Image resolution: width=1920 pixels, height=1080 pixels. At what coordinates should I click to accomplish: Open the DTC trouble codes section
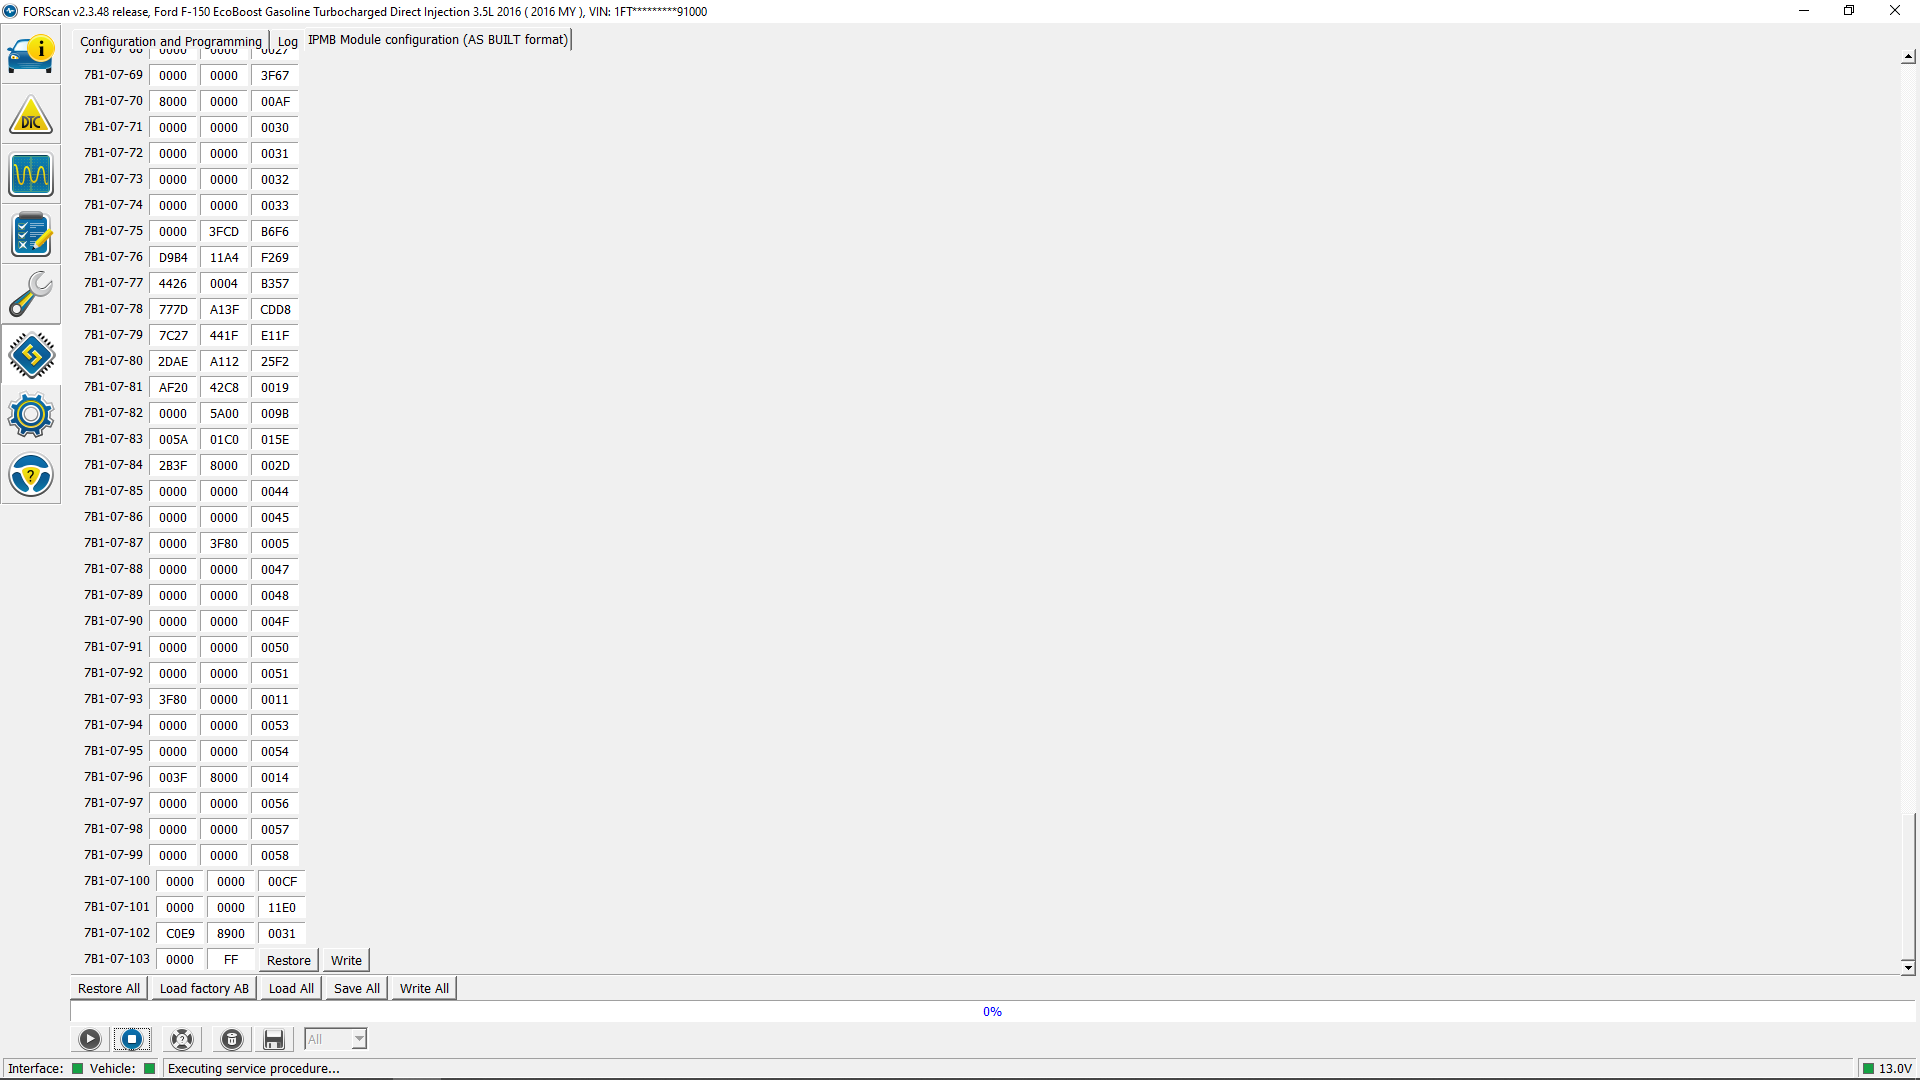point(31,115)
